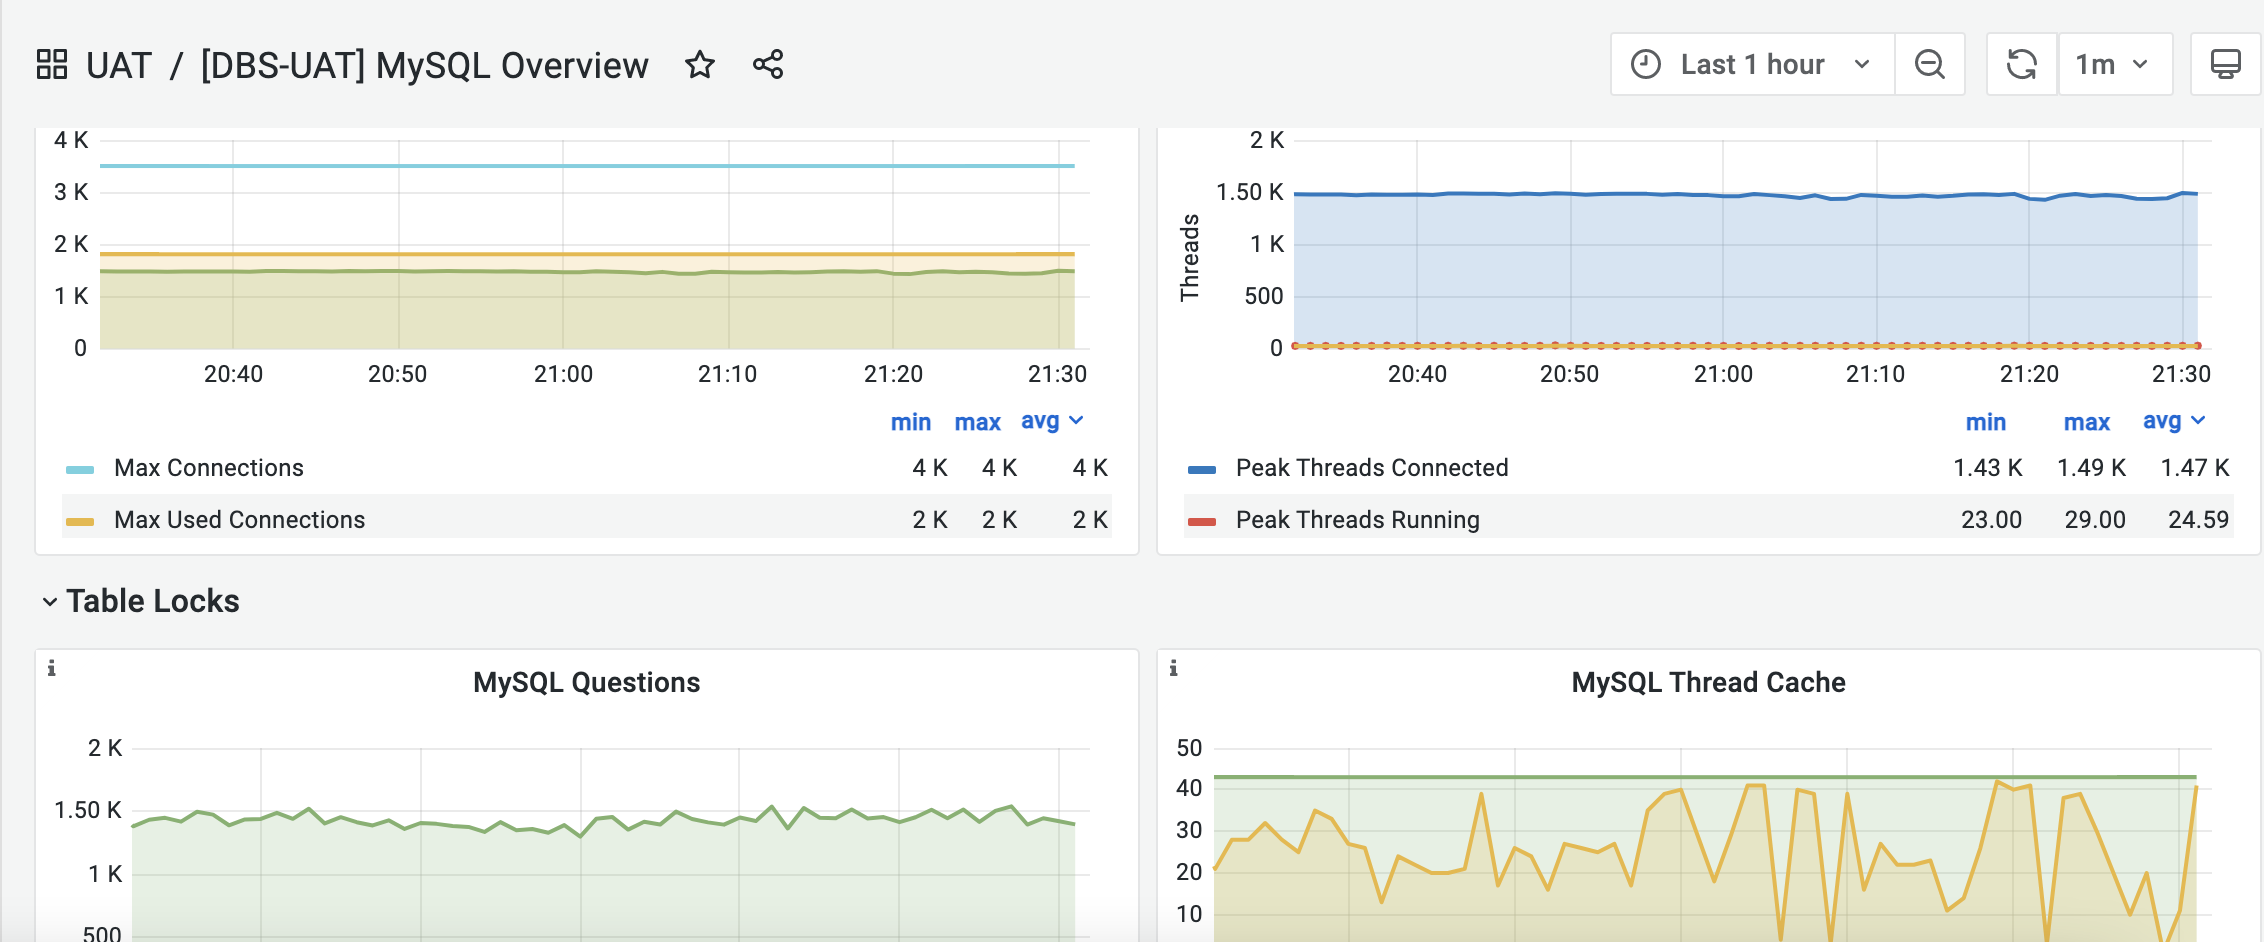Open the MySQL Questions panel title menu
Viewport: 2264px width, 942px height.
pyautogui.click(x=587, y=682)
